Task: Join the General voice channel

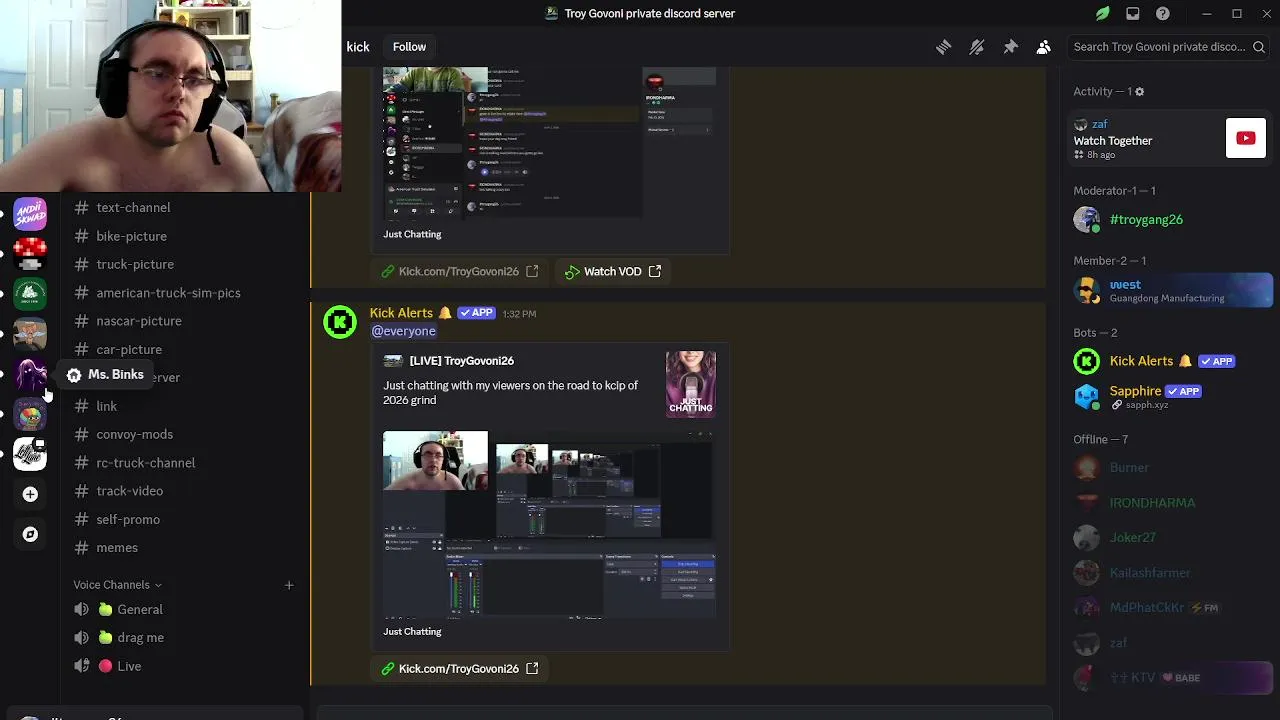Action: [183, 609]
